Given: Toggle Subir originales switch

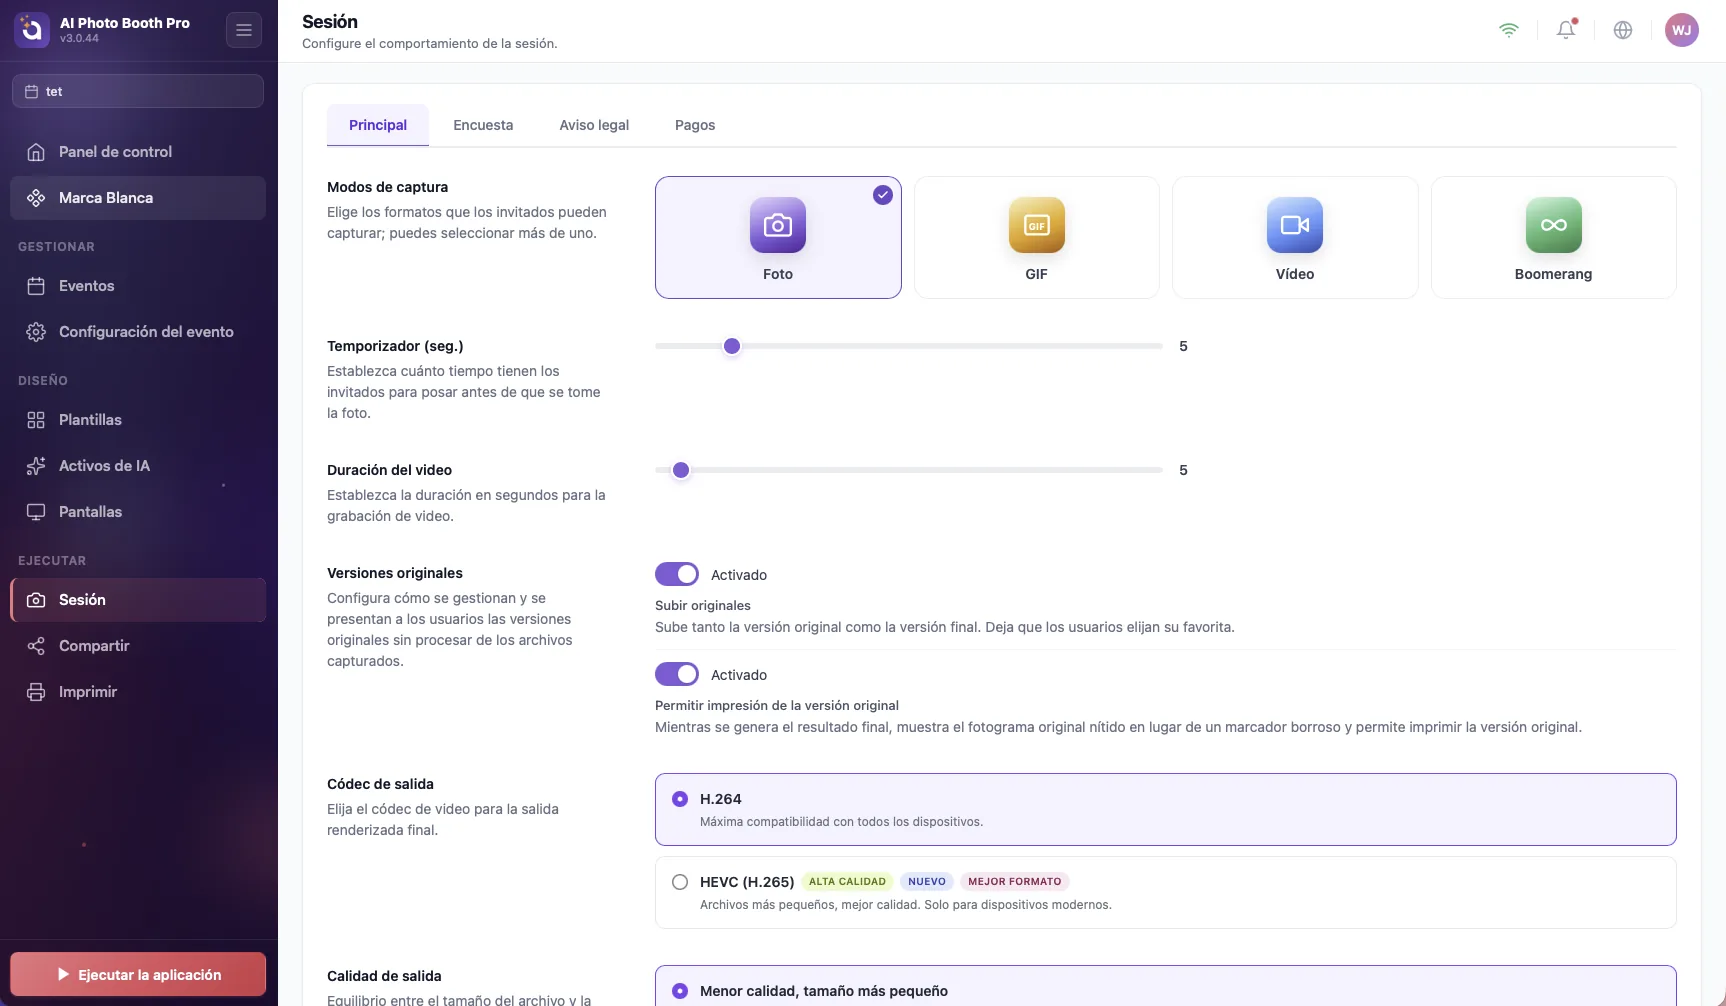Looking at the screenshot, I should coord(677,574).
